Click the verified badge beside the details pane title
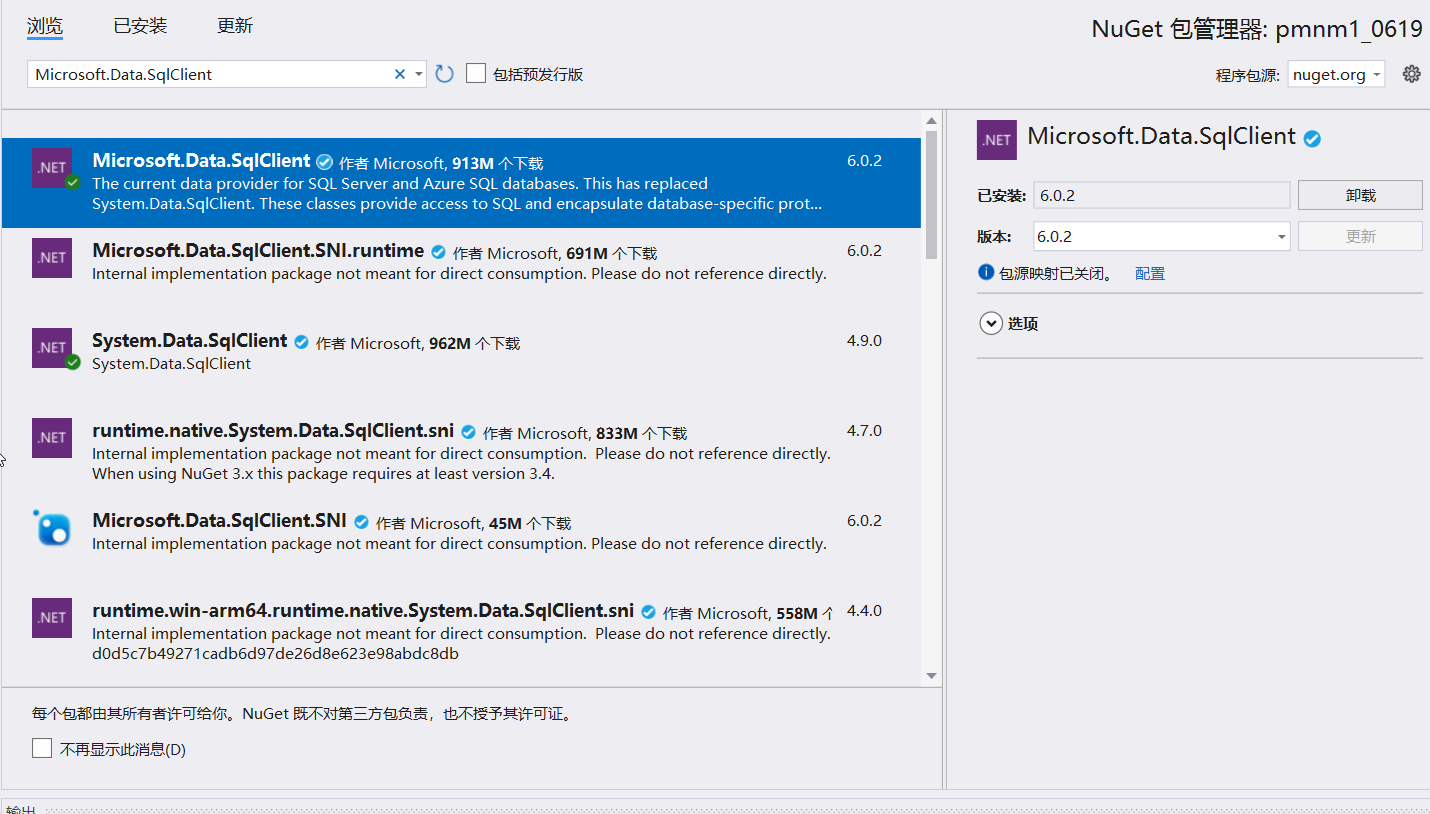 click(x=1312, y=139)
